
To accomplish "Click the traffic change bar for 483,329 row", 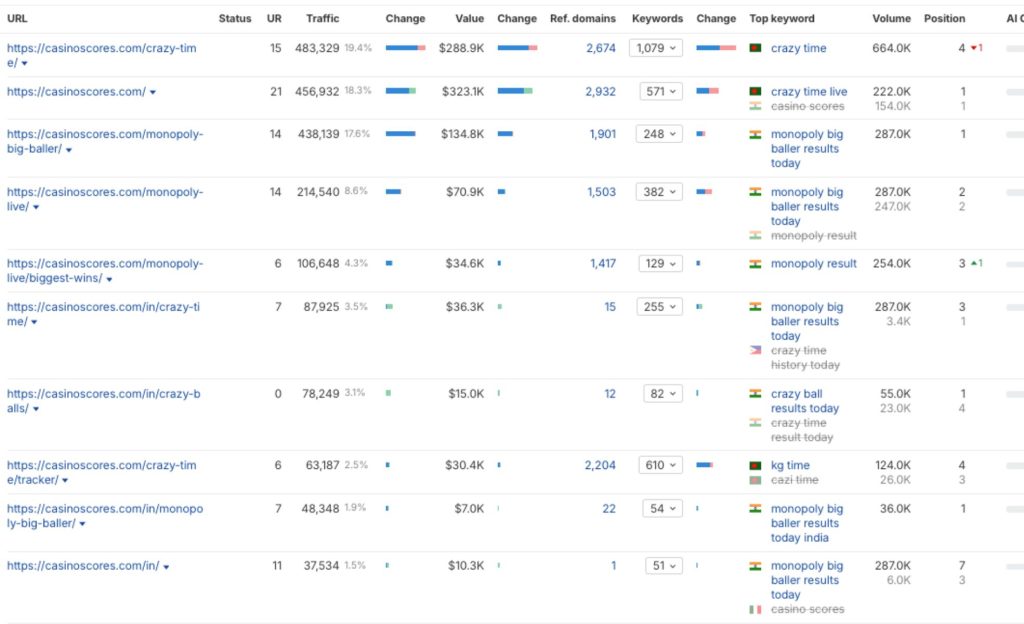I will pos(405,48).
